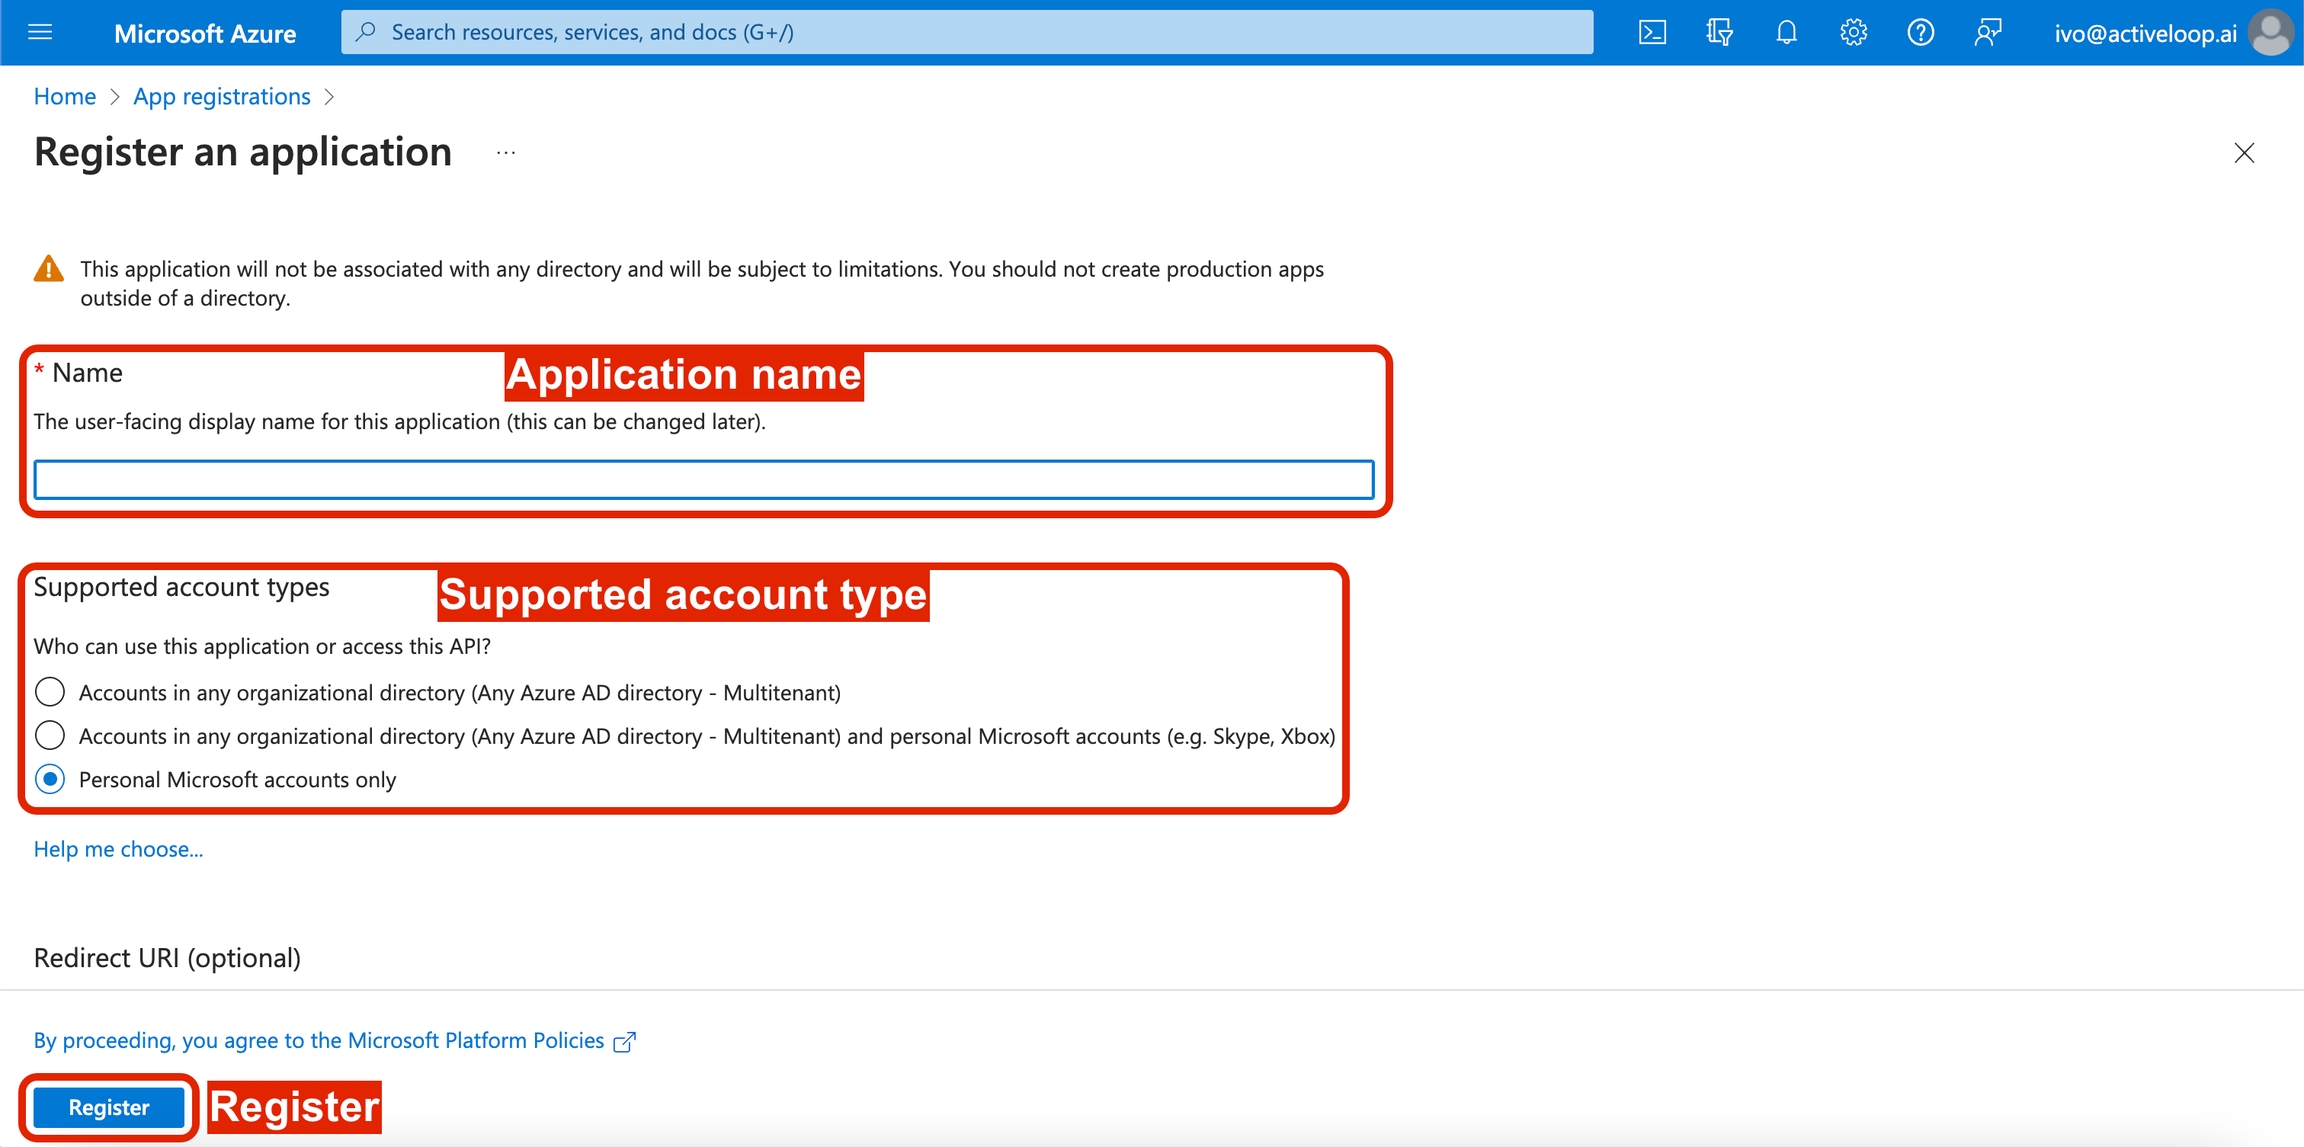Show notifications bell panel
The width and height of the screenshot is (2304, 1147).
click(x=1786, y=32)
